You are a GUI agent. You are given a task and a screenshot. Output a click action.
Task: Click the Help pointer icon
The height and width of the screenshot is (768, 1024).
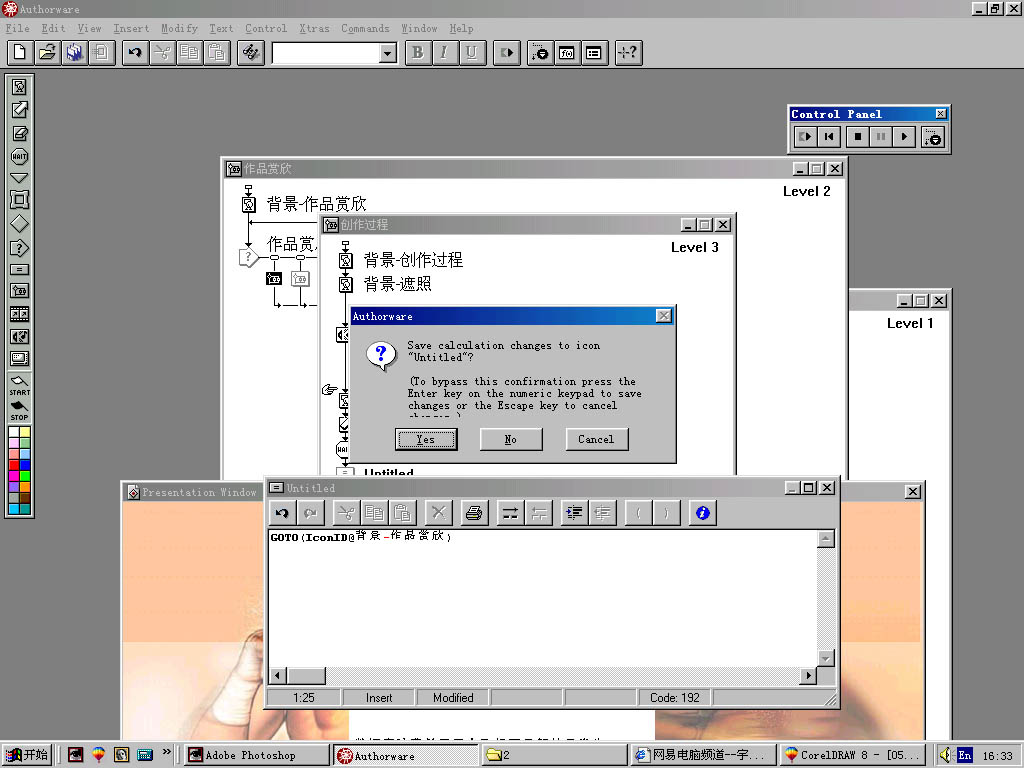(628, 52)
